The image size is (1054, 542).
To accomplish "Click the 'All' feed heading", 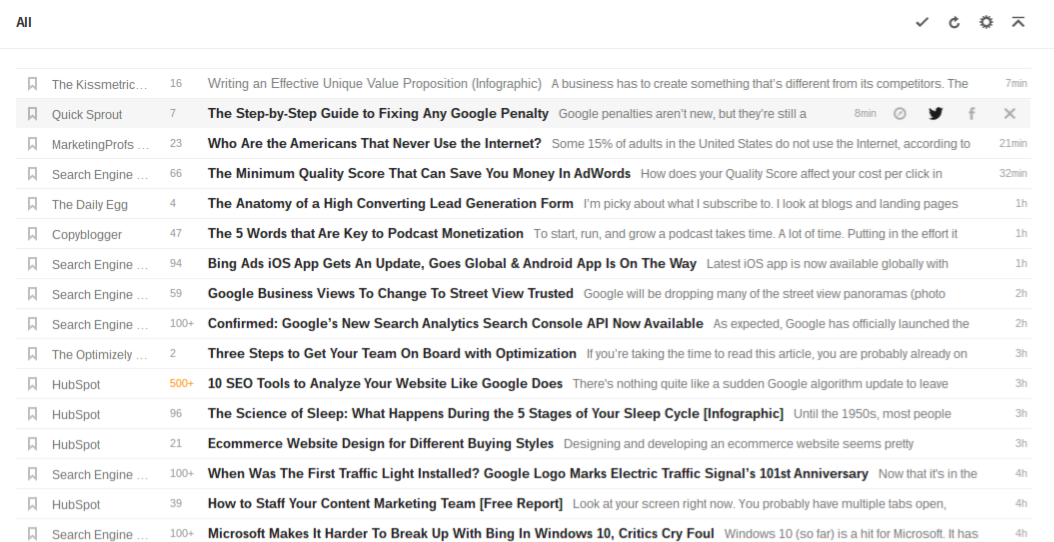I will tap(24, 22).
